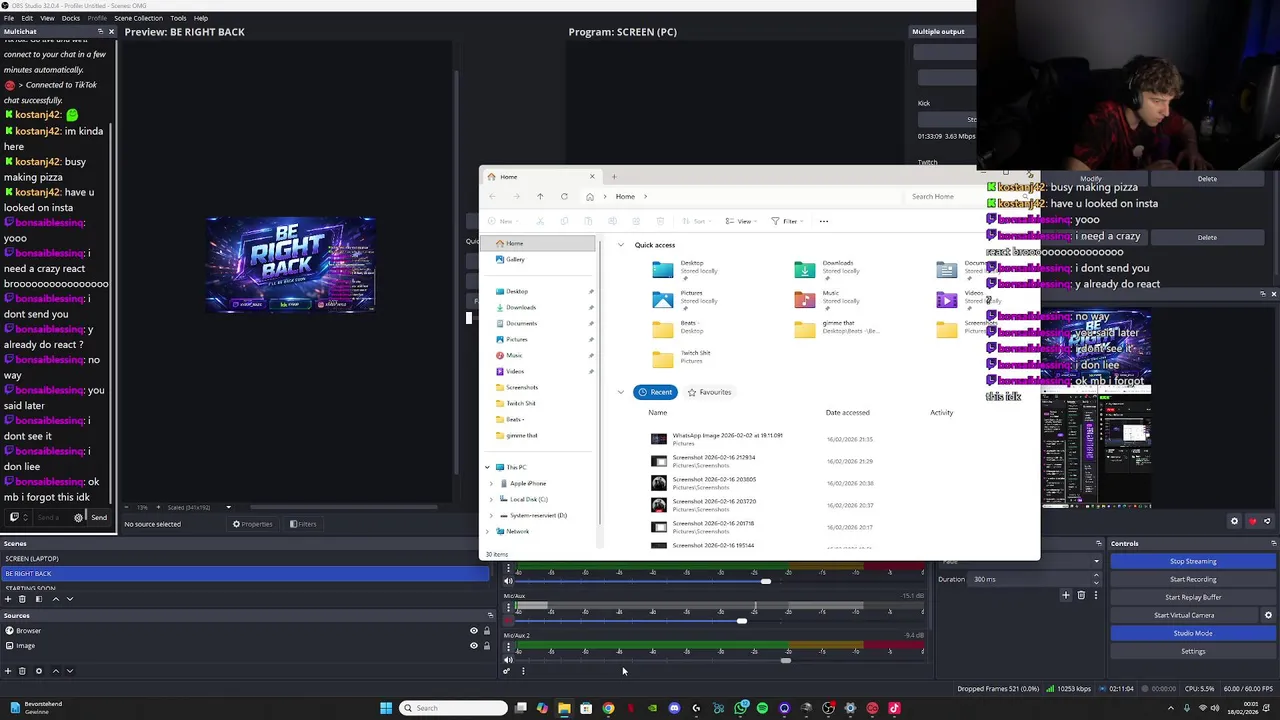Screen dimensions: 1280x720
Task: Open transition type dropdown
Action: tap(1096, 562)
